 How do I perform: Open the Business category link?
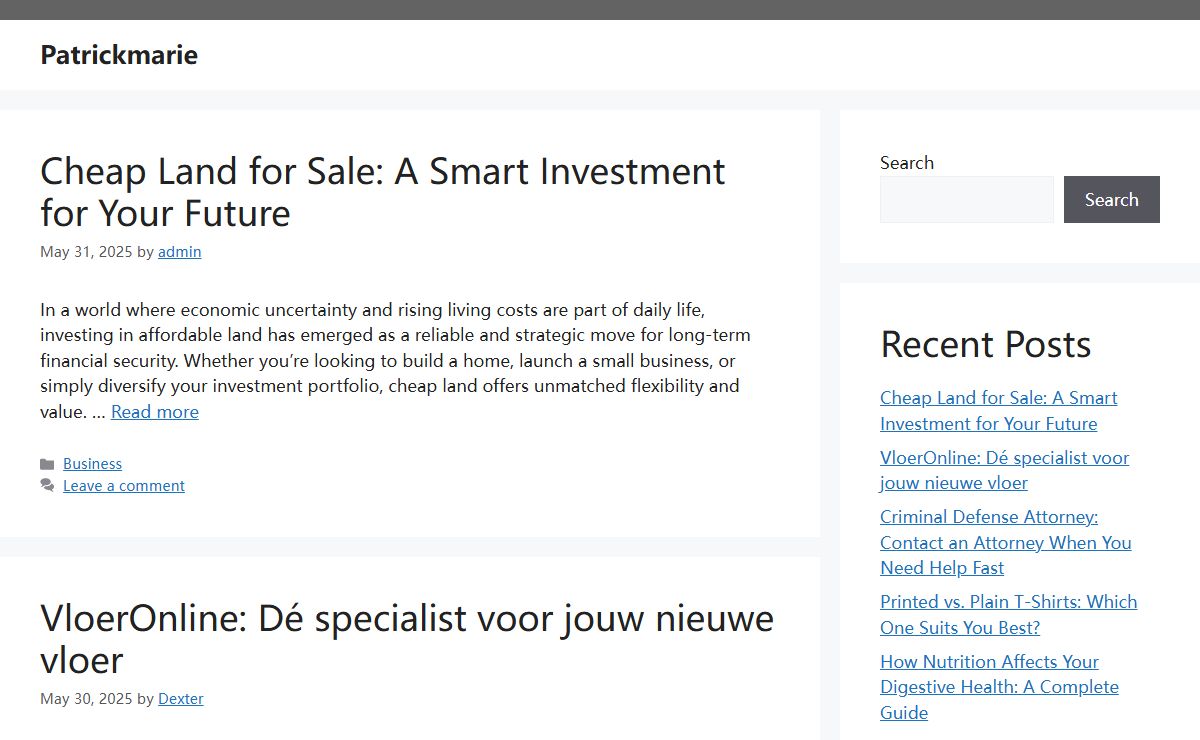92,464
